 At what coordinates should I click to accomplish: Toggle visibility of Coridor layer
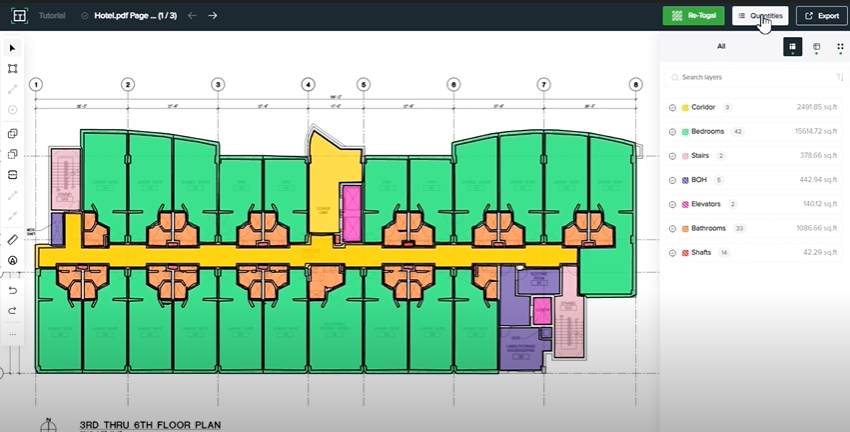coord(672,108)
